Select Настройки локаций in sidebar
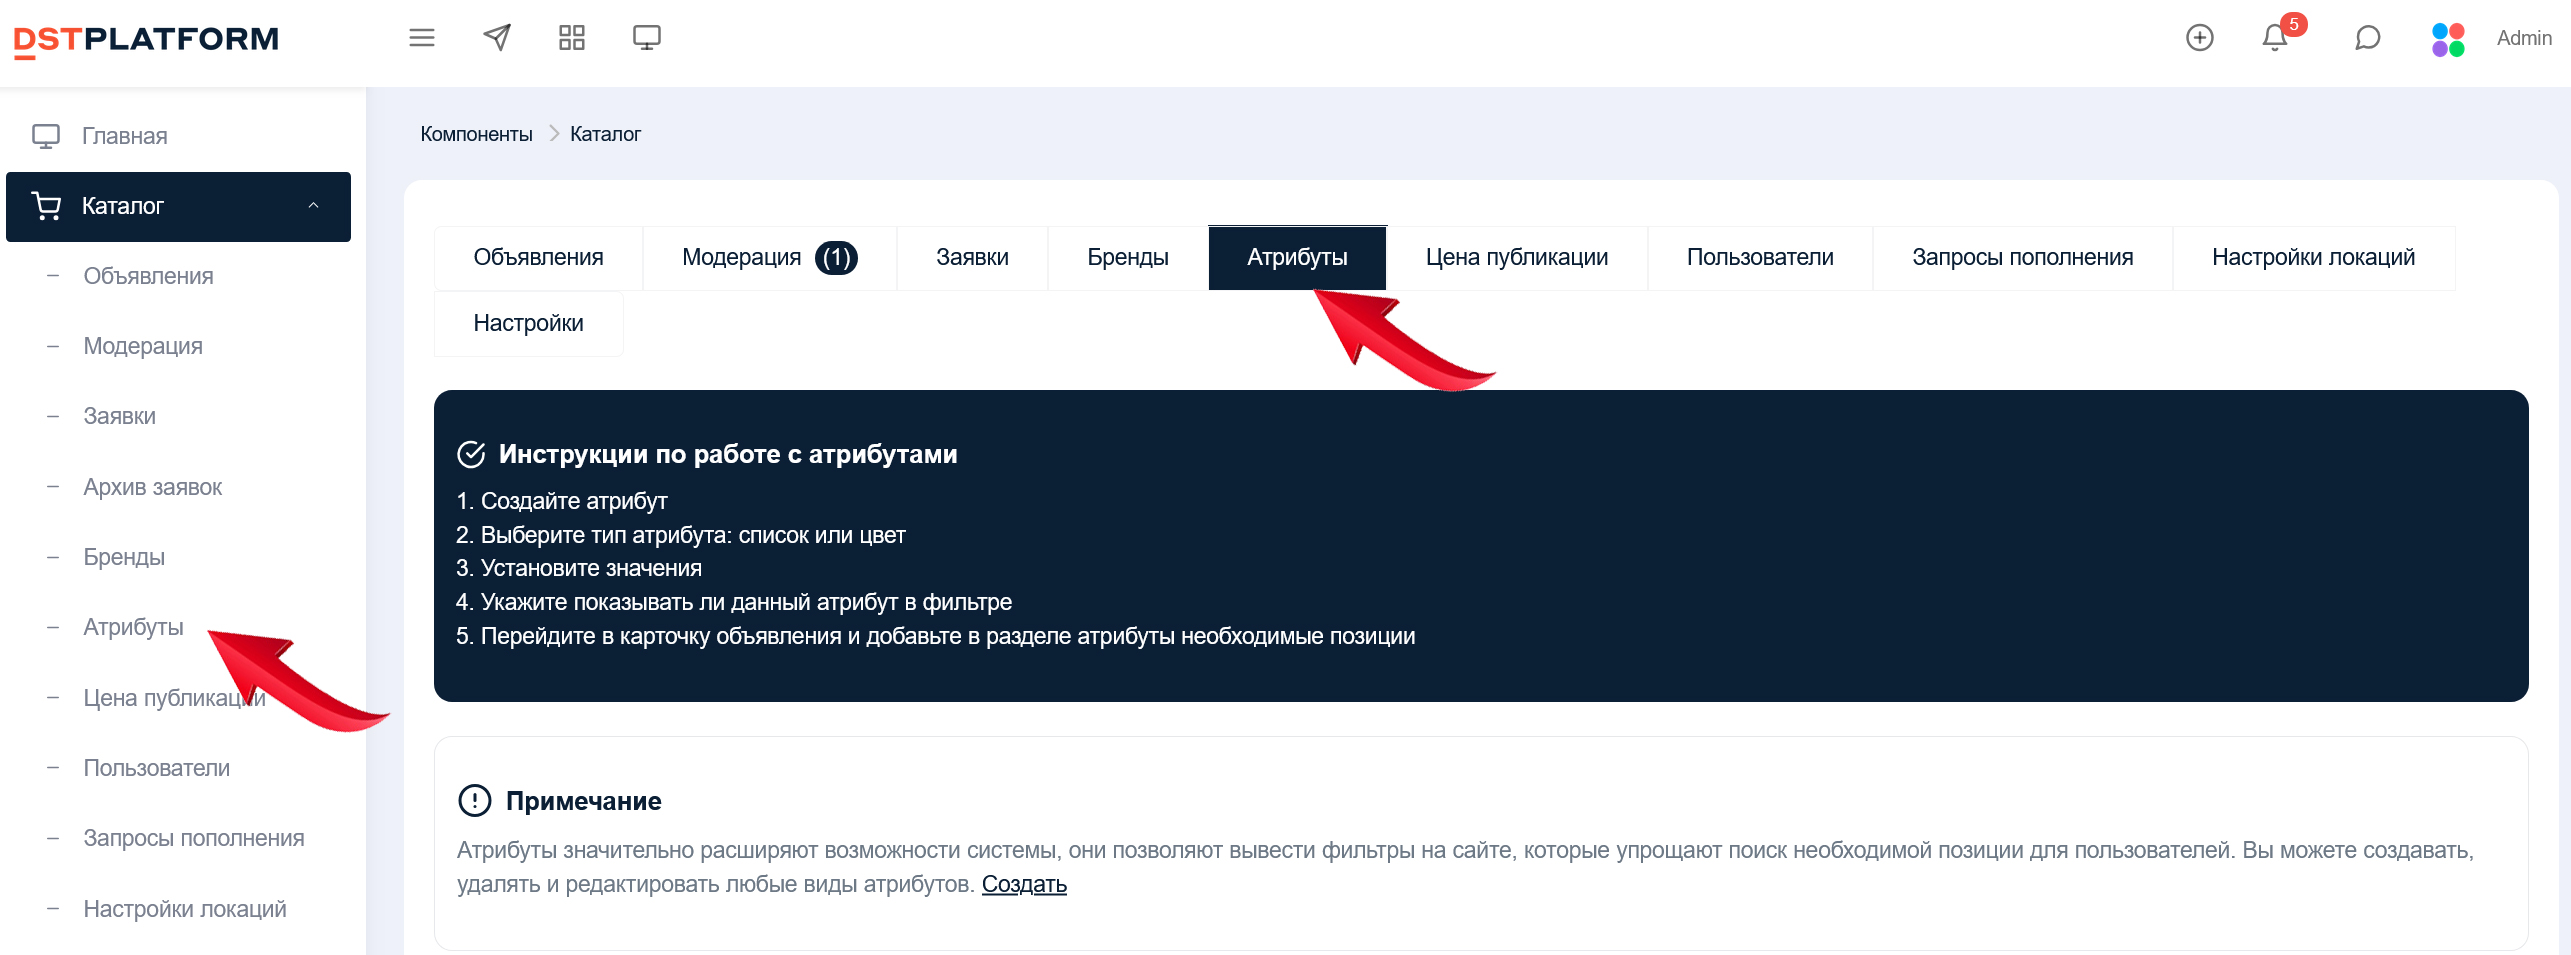 (184, 909)
